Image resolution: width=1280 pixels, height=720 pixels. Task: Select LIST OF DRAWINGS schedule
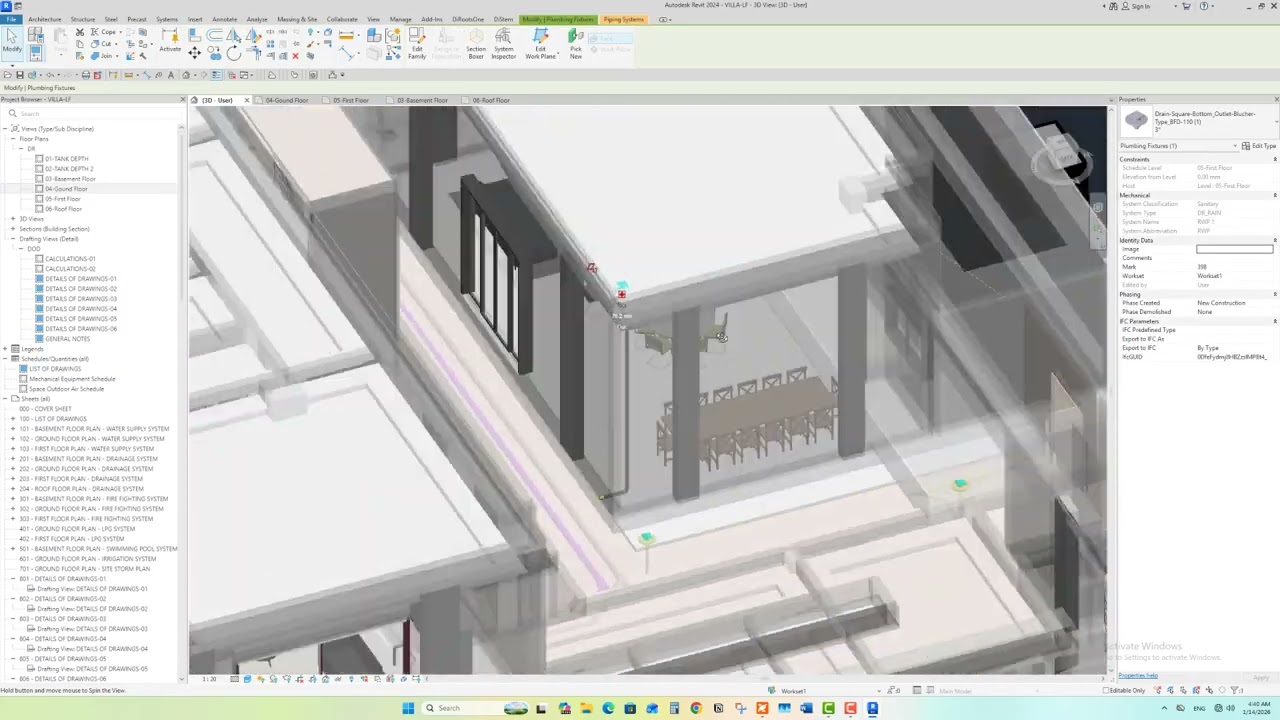(x=55, y=369)
